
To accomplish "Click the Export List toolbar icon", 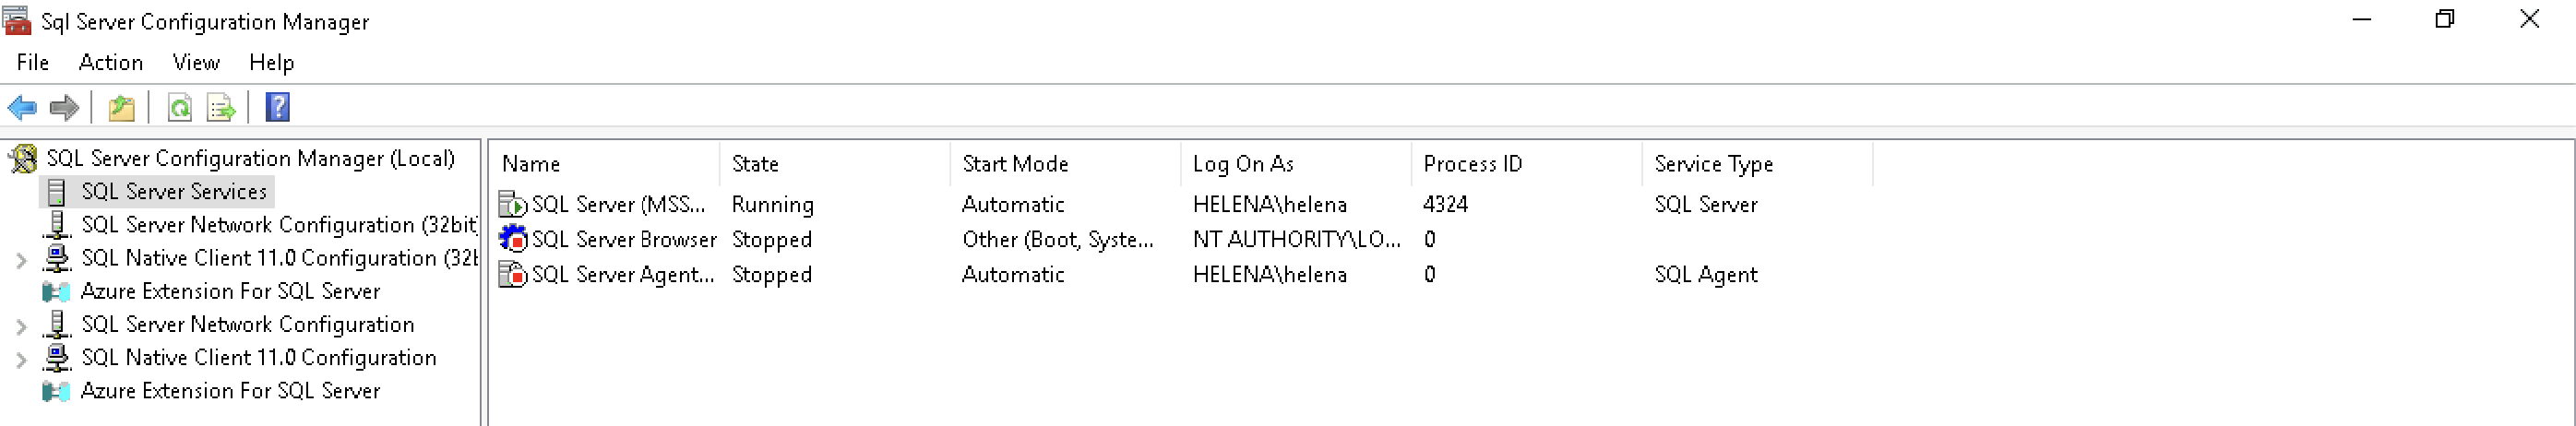I will [220, 107].
